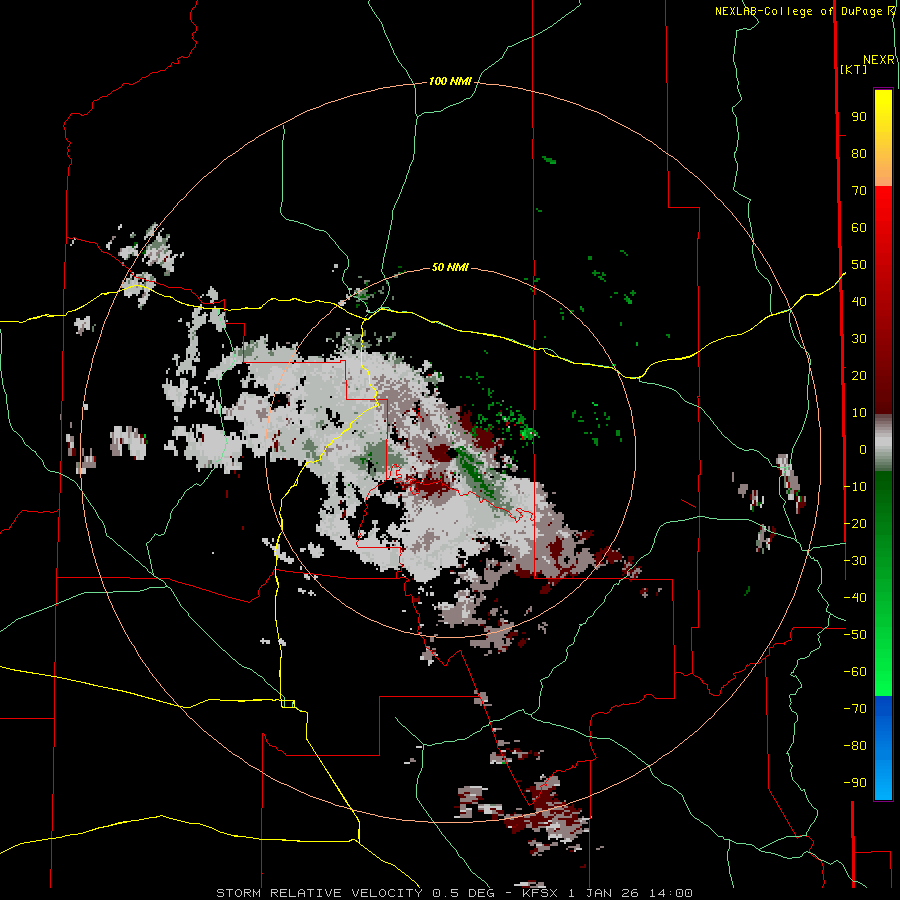Click the "NEXLAB-College of DuPage" credit text
Image resolution: width=900 pixels, height=900 pixels.
pos(800,11)
